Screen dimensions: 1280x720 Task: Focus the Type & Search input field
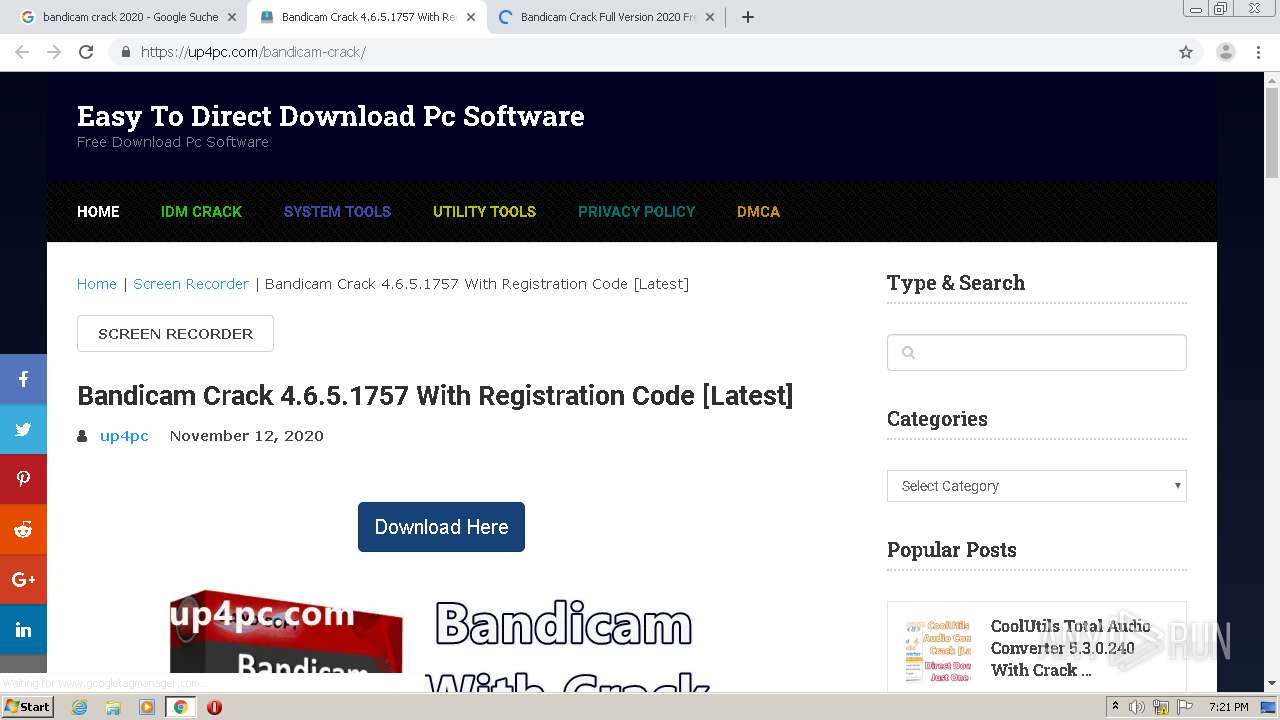[x=1036, y=352]
